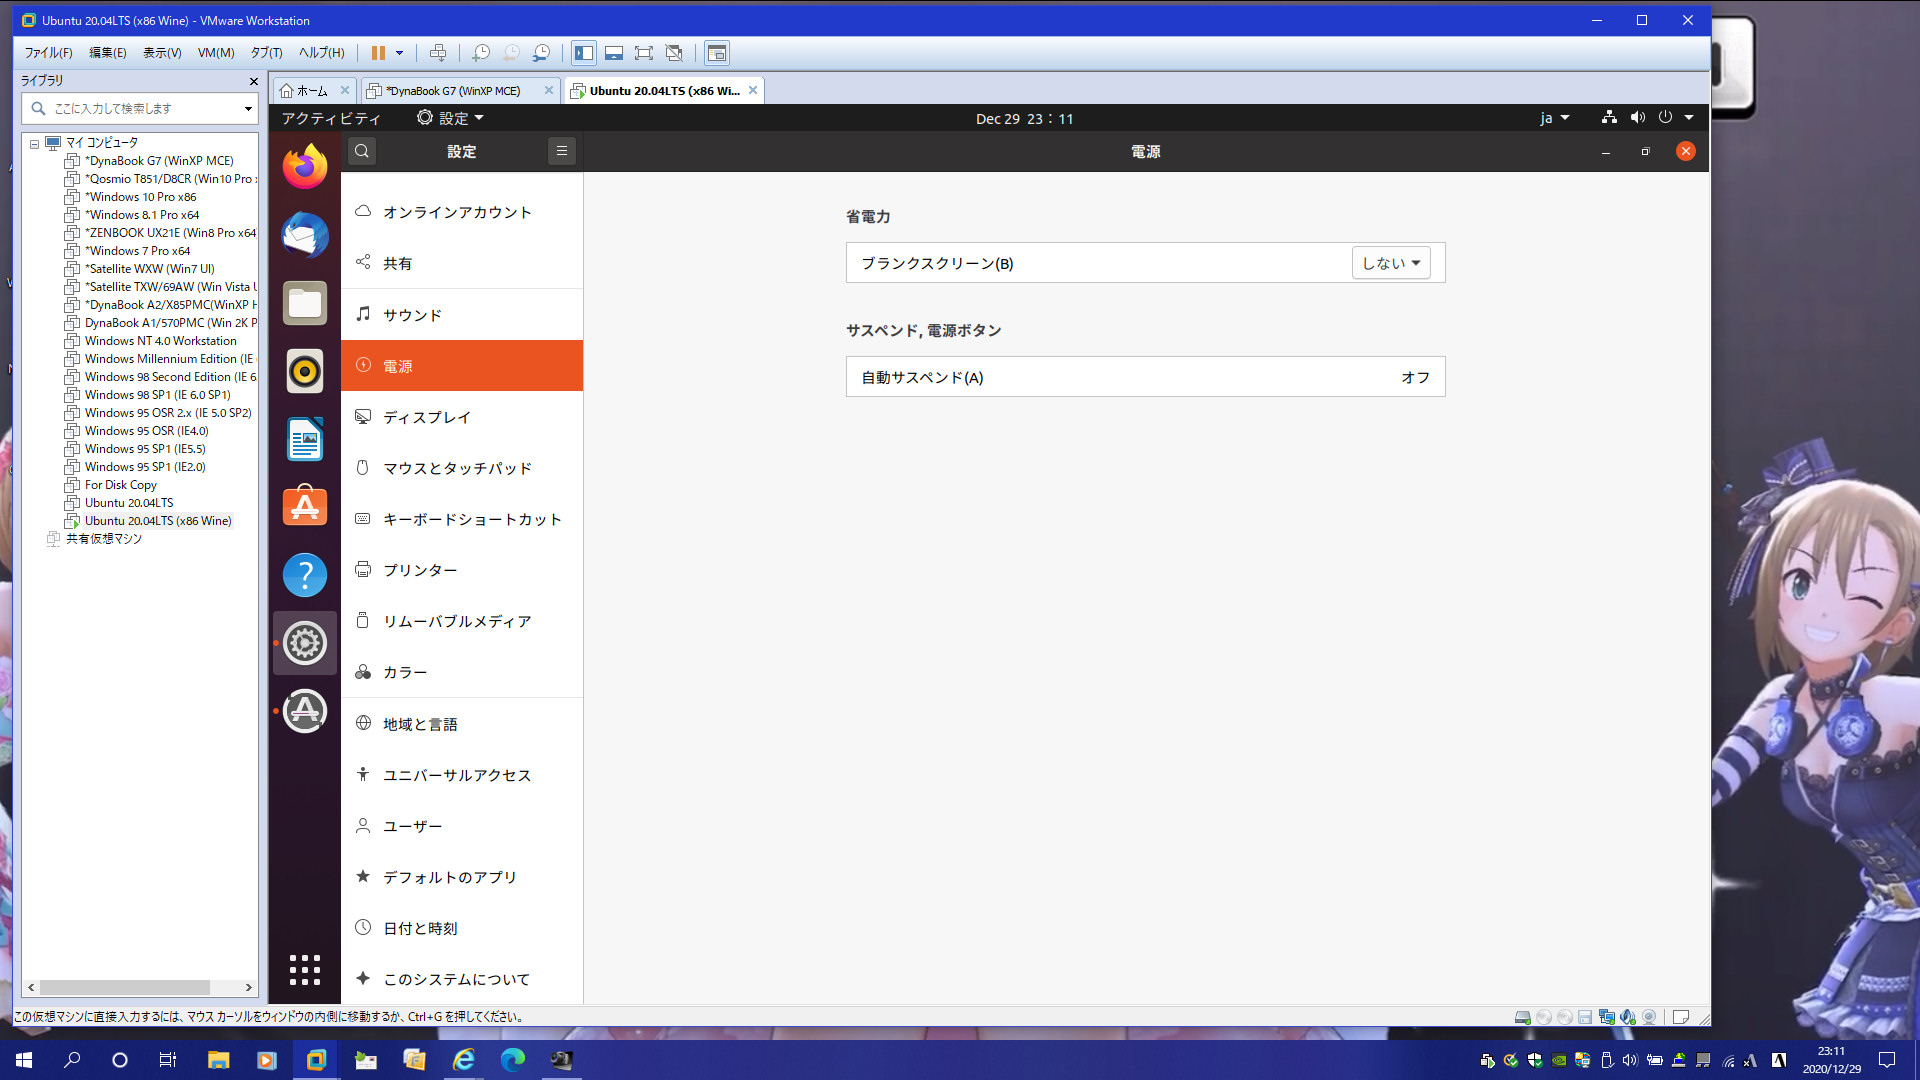
Task: Open LibreOffice Writer from the dock
Action: pyautogui.click(x=304, y=439)
